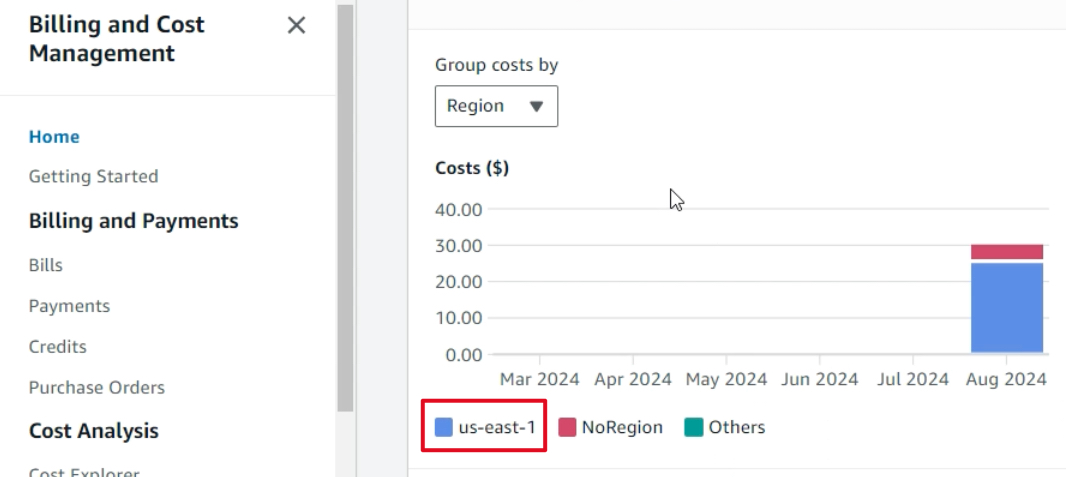Toggle the Others legend label

pos(737,428)
